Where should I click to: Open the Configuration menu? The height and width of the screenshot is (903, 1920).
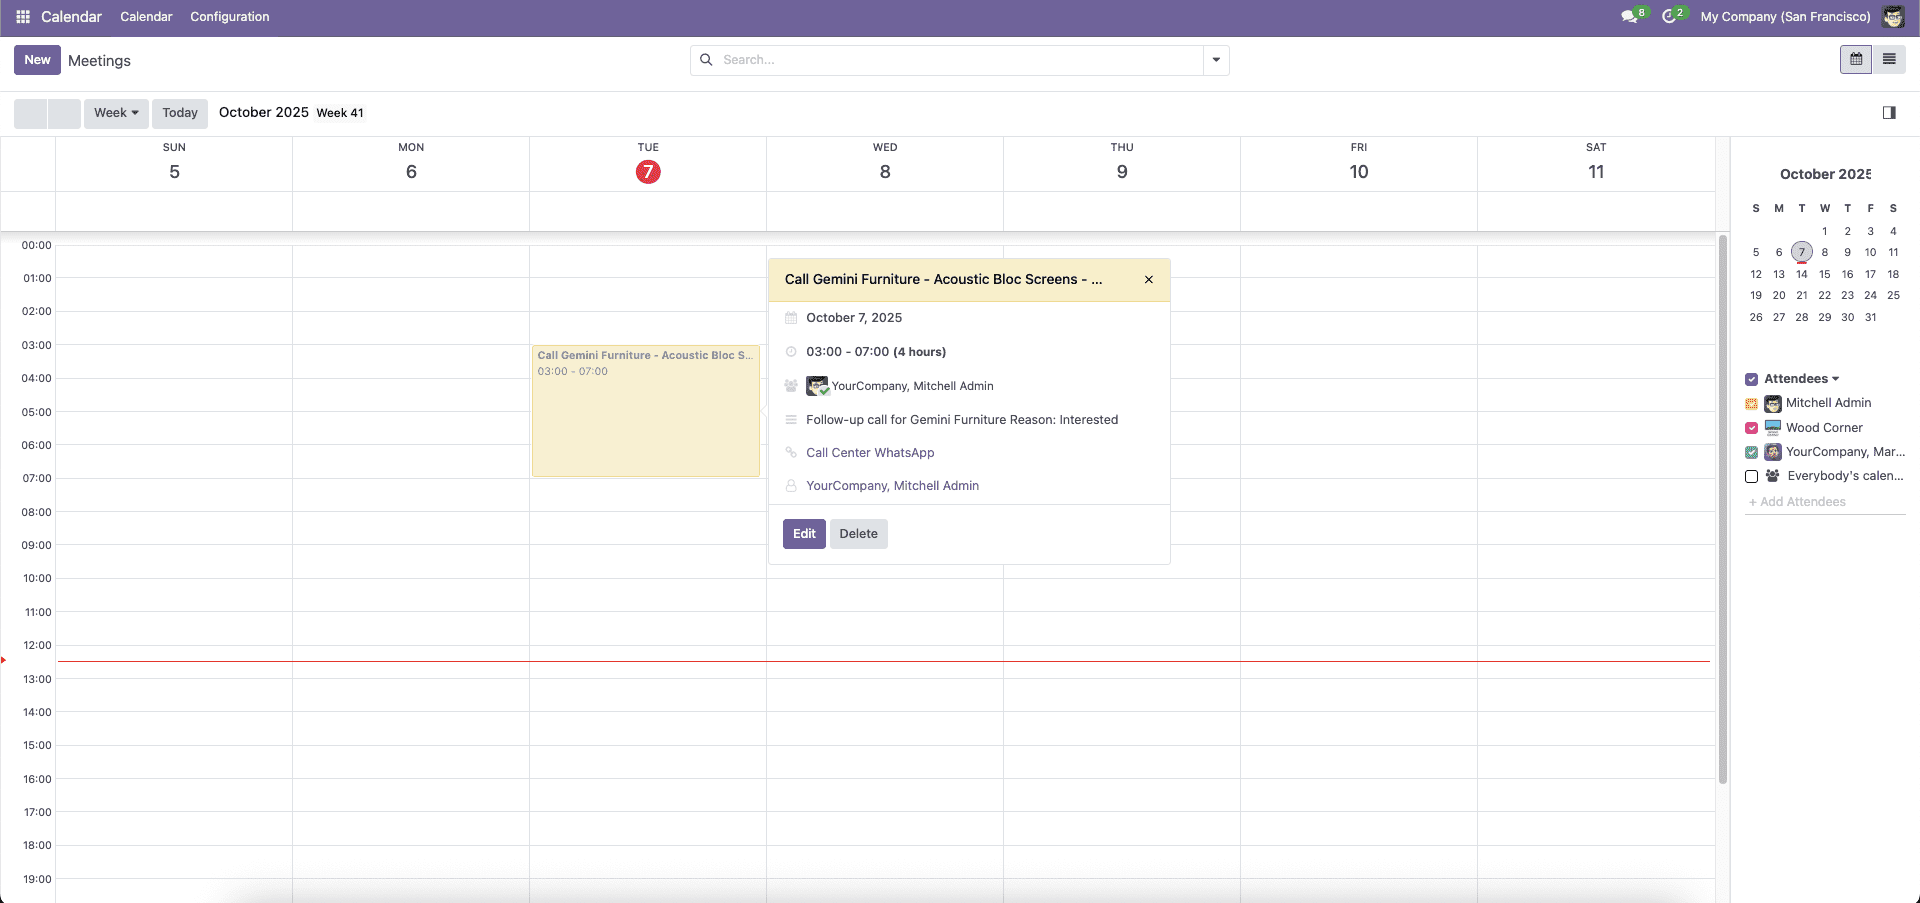click(x=230, y=17)
